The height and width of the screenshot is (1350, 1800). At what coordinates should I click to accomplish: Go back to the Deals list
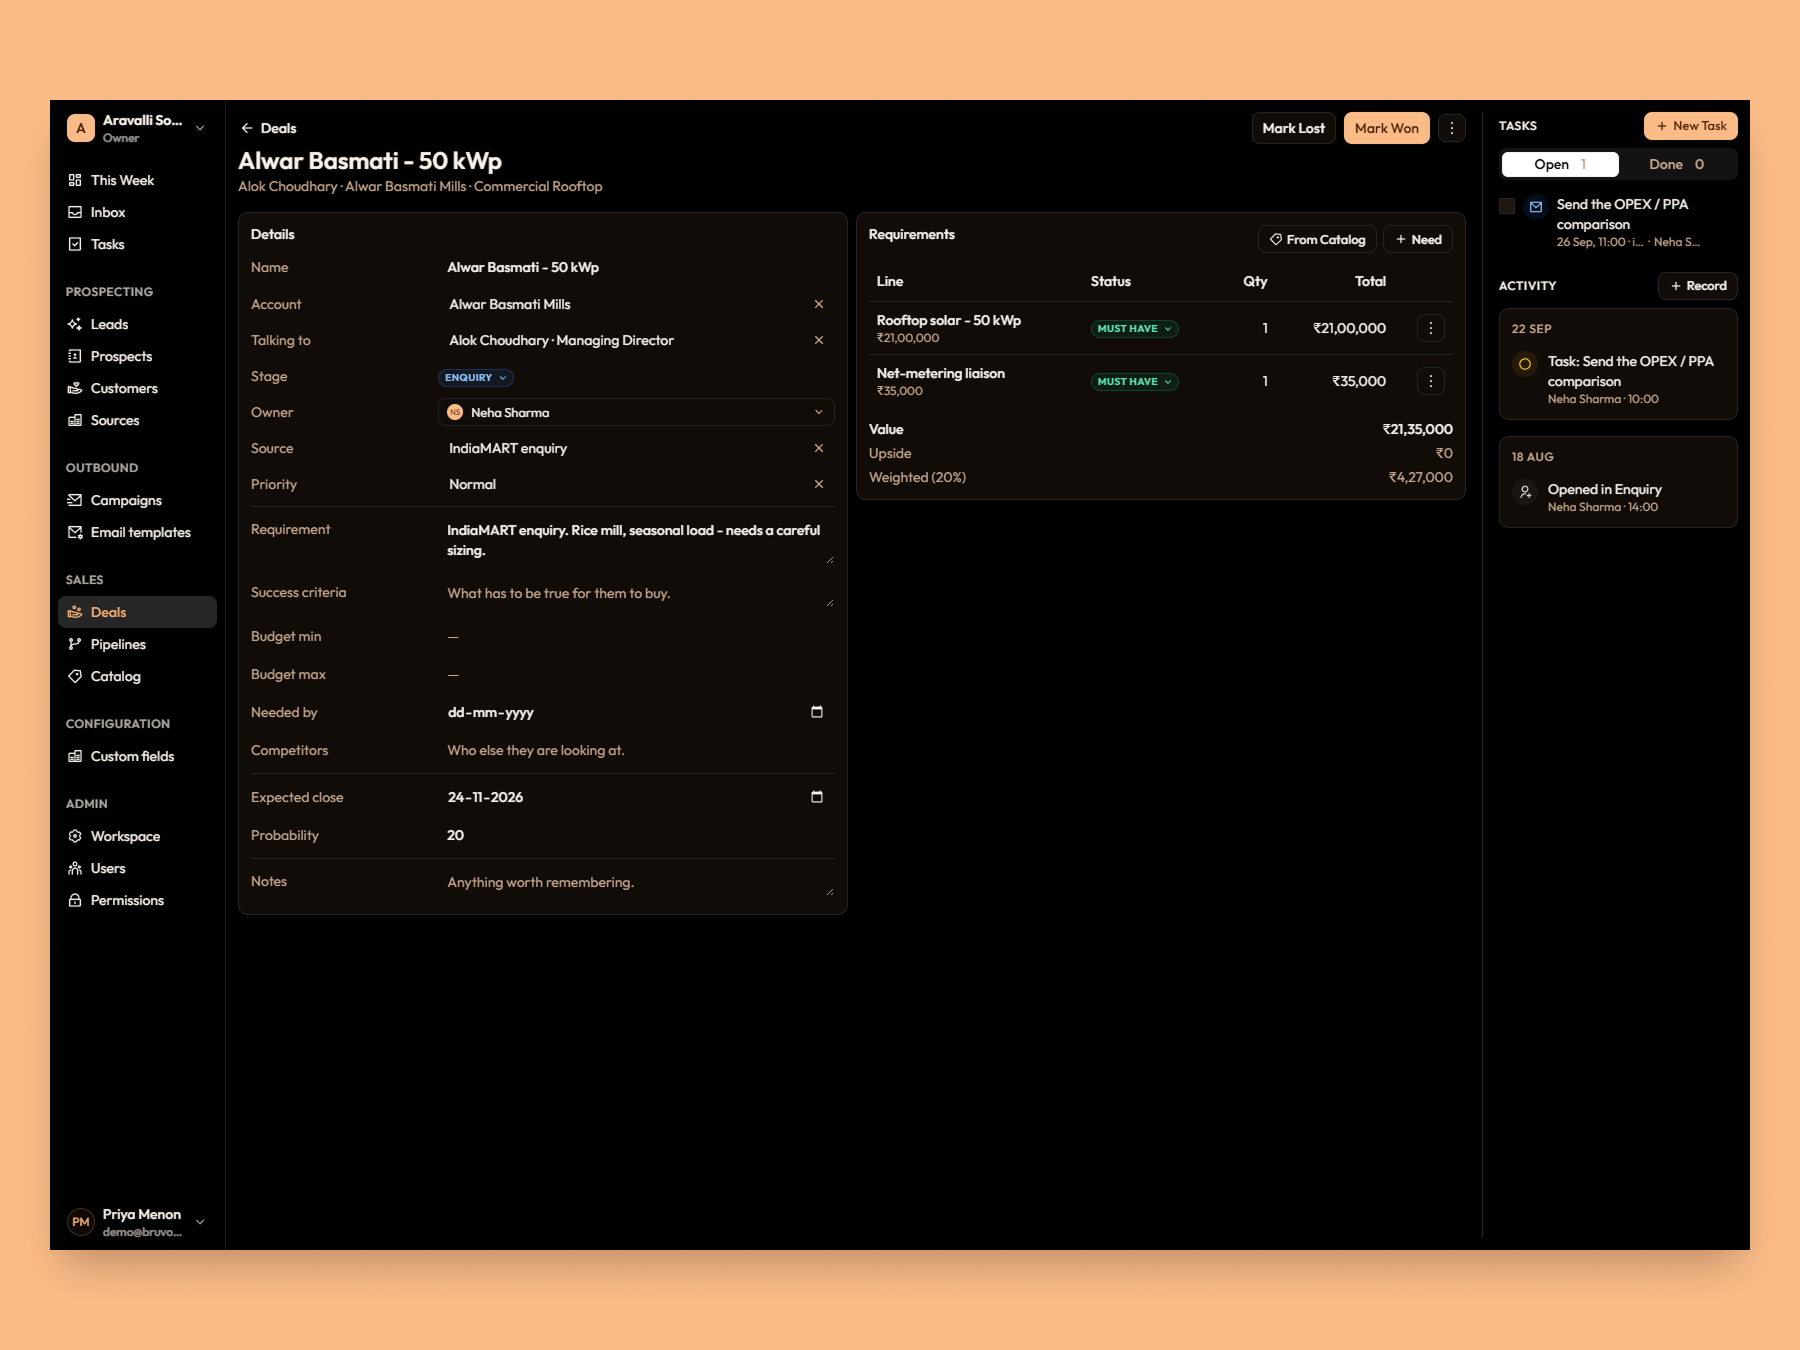268,128
